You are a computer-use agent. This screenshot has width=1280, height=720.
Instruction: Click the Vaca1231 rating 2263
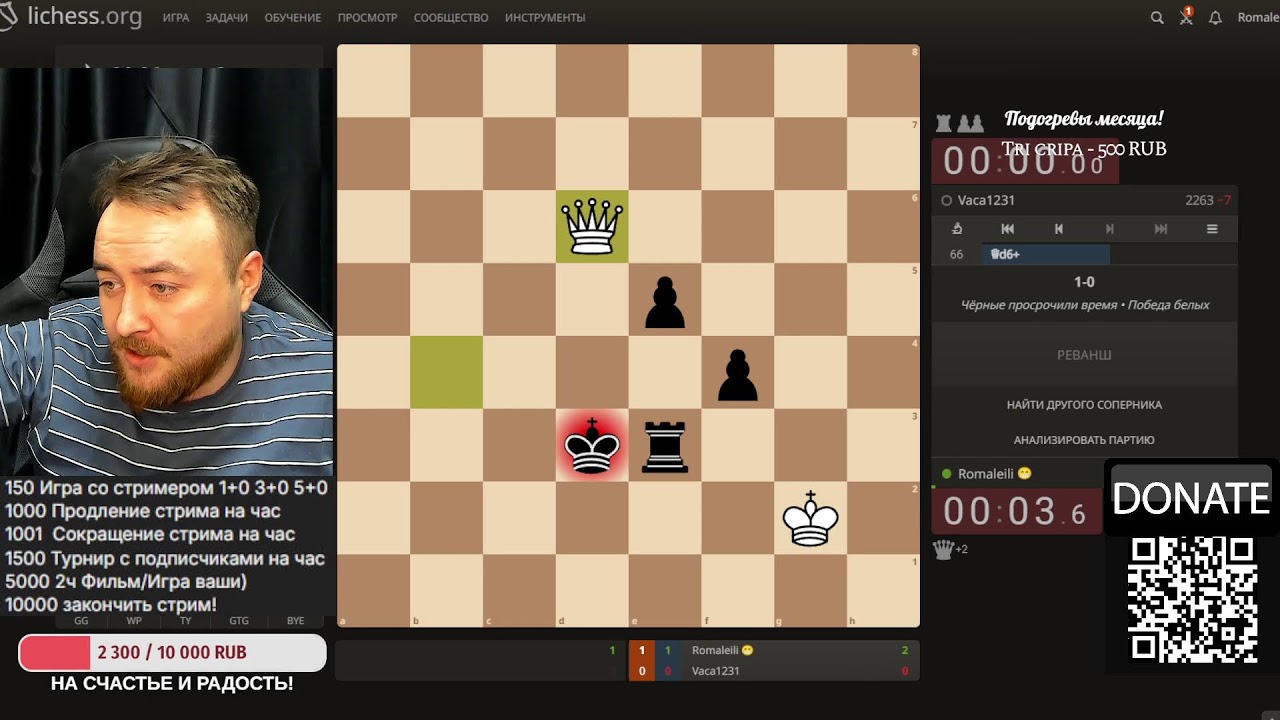1199,200
